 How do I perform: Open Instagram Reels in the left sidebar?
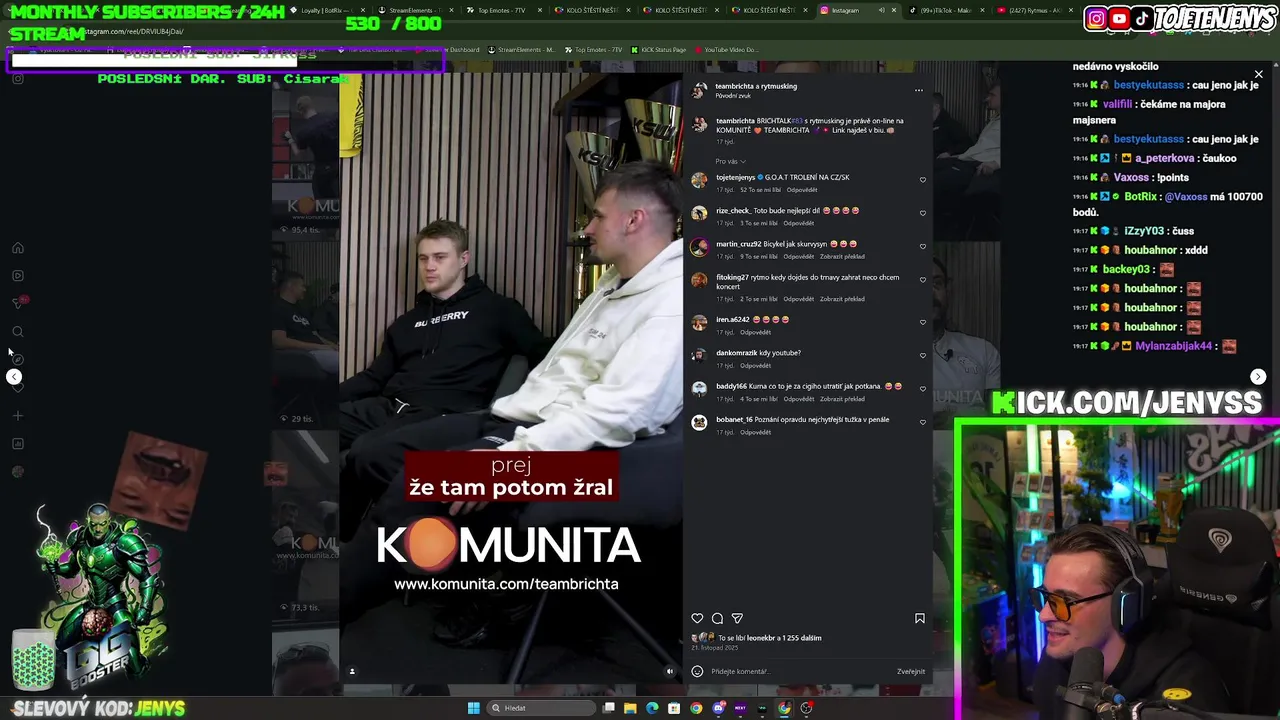tap(17, 276)
